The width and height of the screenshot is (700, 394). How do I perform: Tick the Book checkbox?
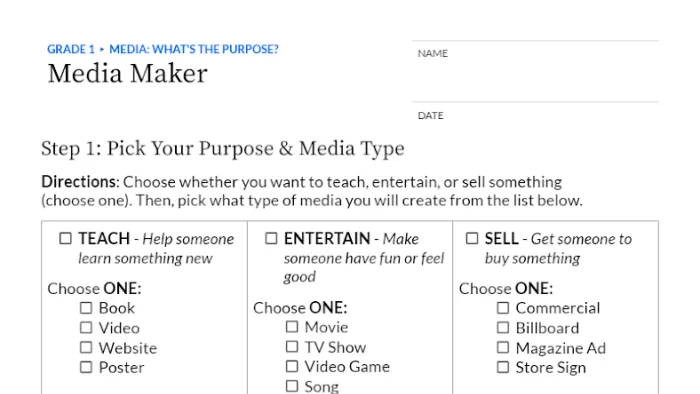[x=86, y=308]
